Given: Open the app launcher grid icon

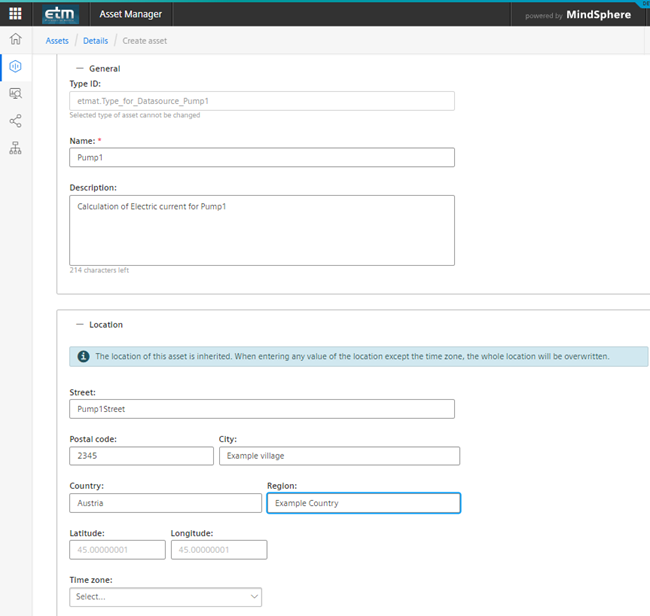Looking at the screenshot, I should (15, 14).
